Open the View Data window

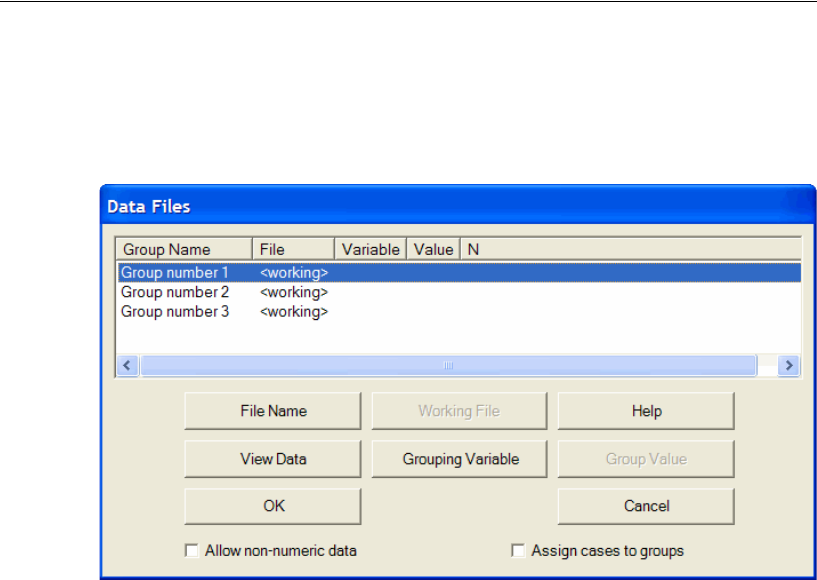(x=273, y=459)
